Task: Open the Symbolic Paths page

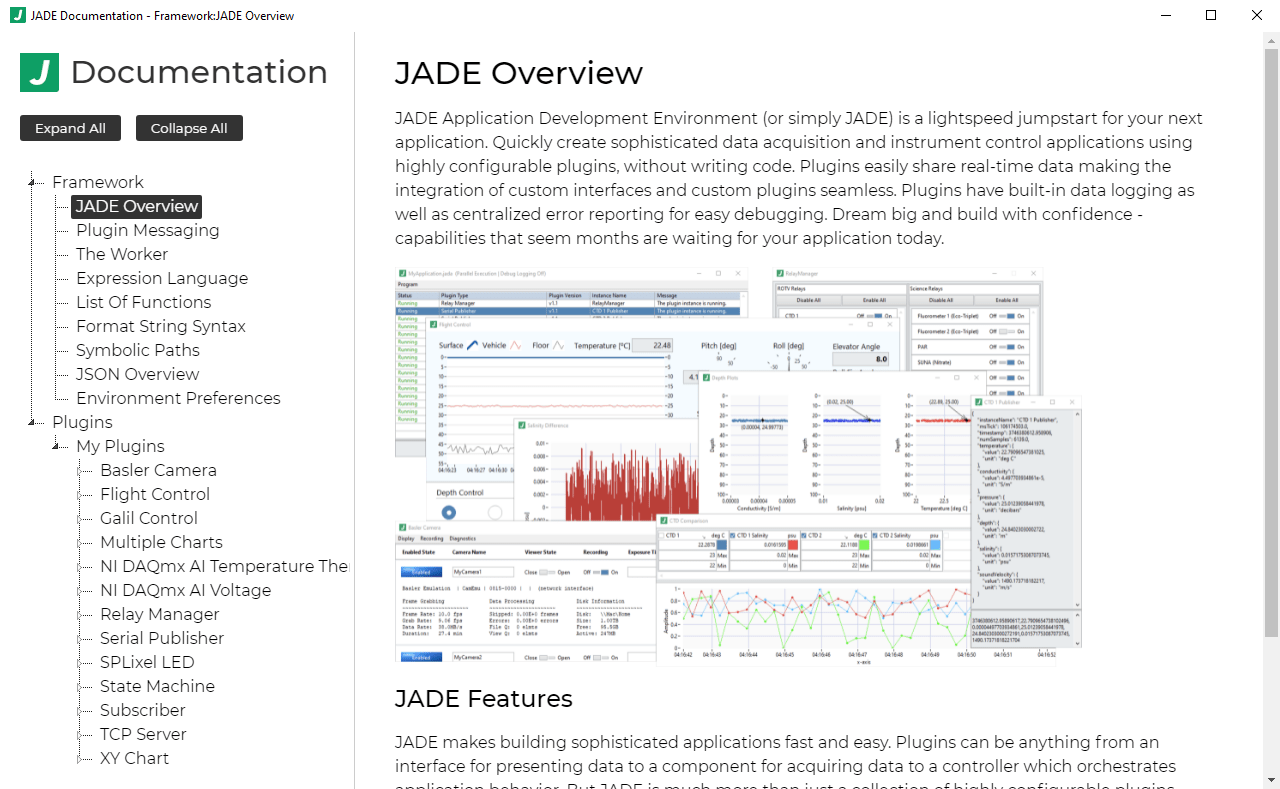Action: click(137, 350)
